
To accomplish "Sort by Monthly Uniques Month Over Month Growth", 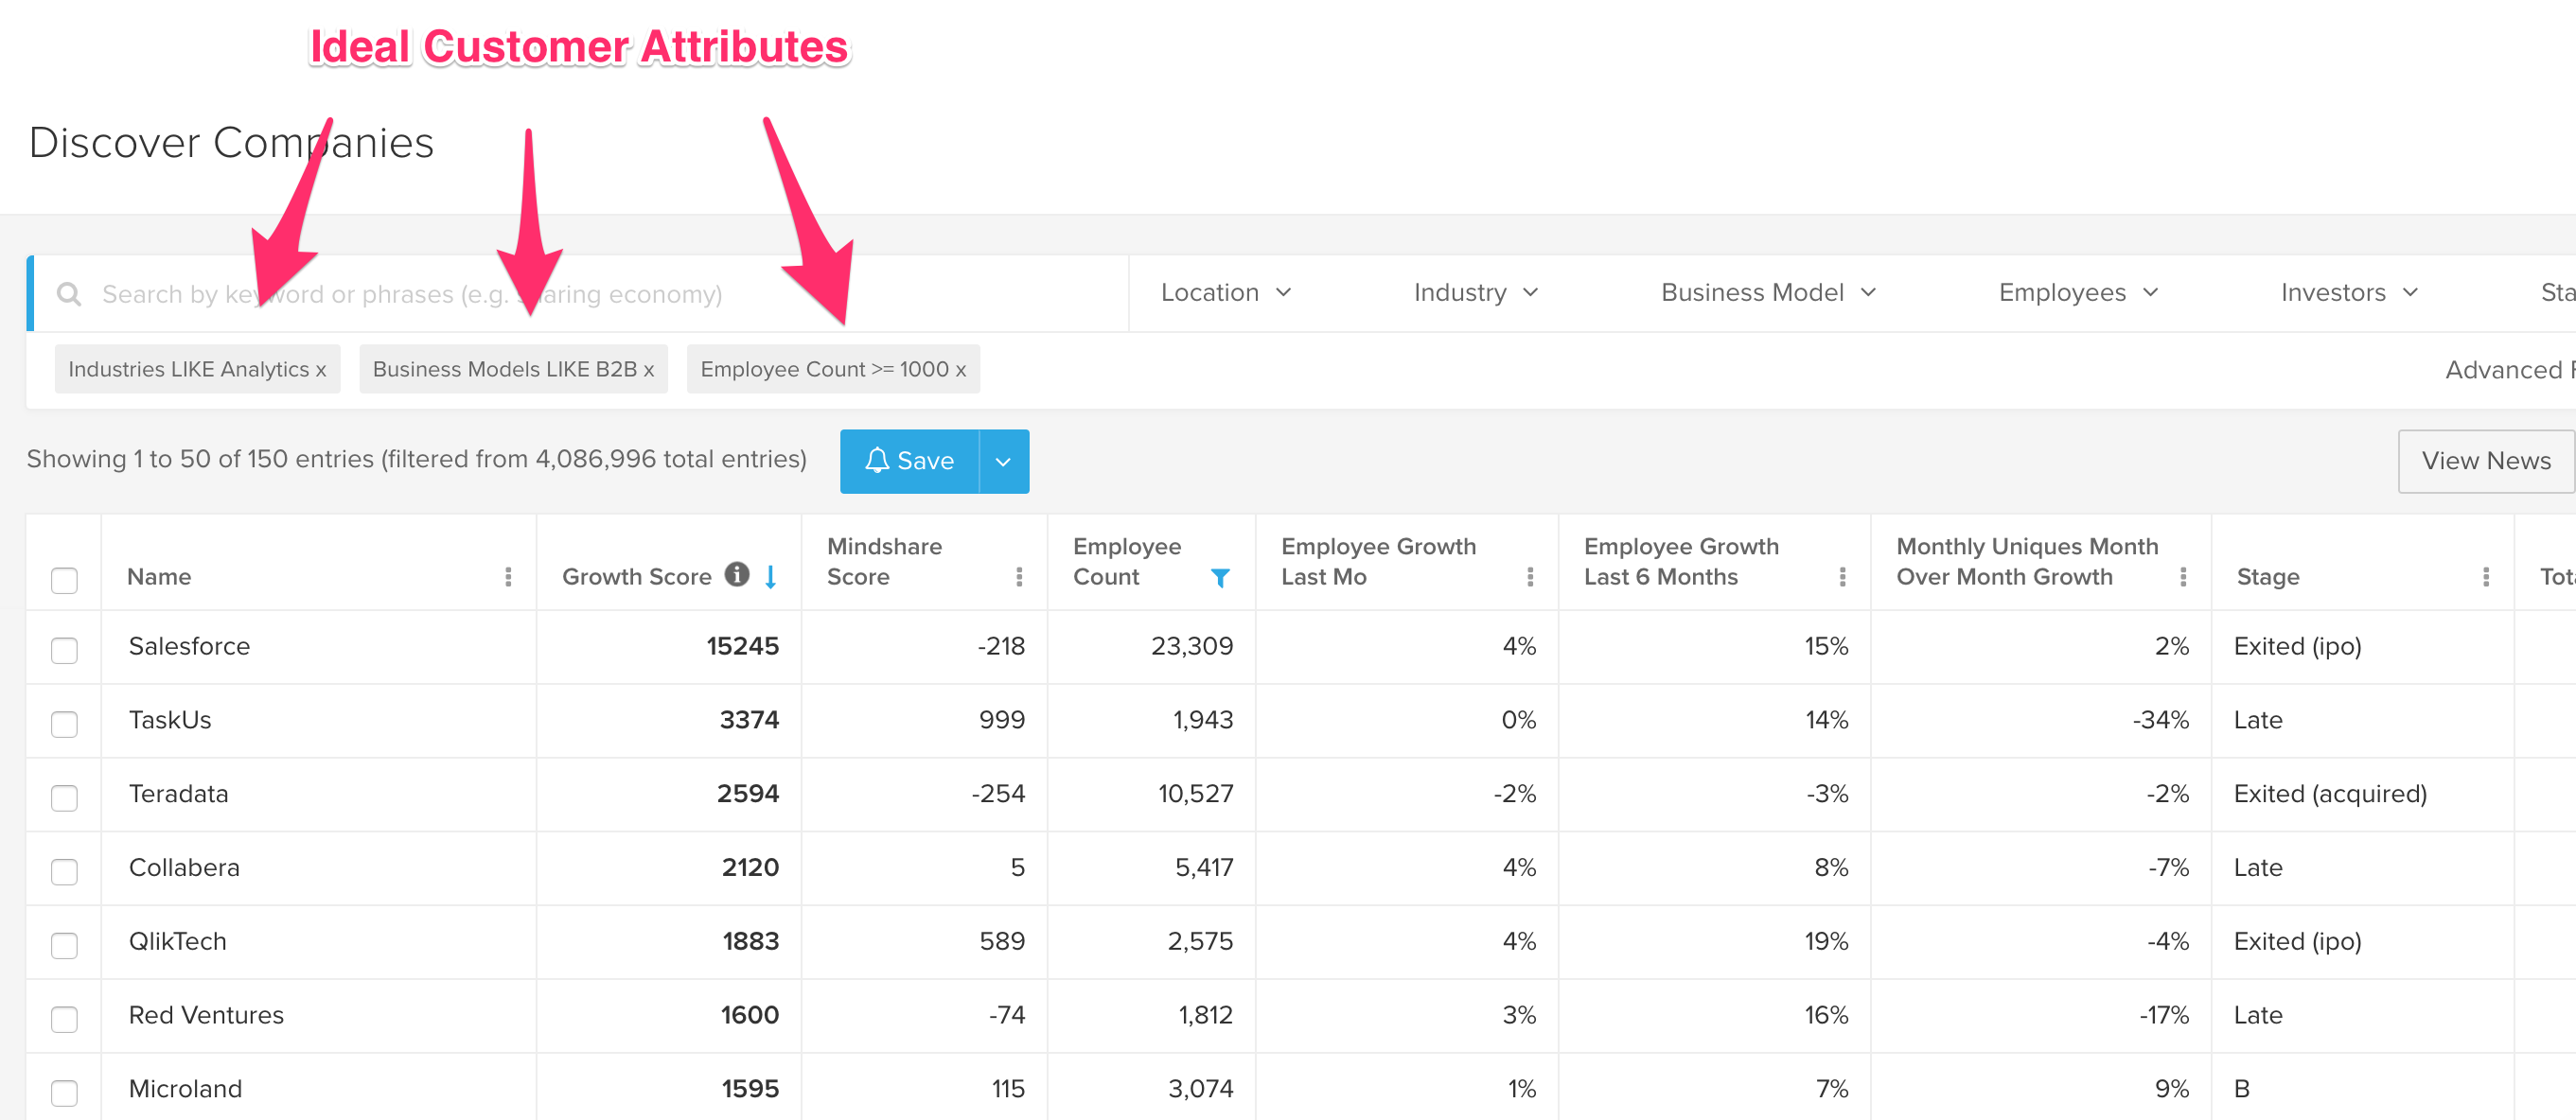I will 2027,562.
